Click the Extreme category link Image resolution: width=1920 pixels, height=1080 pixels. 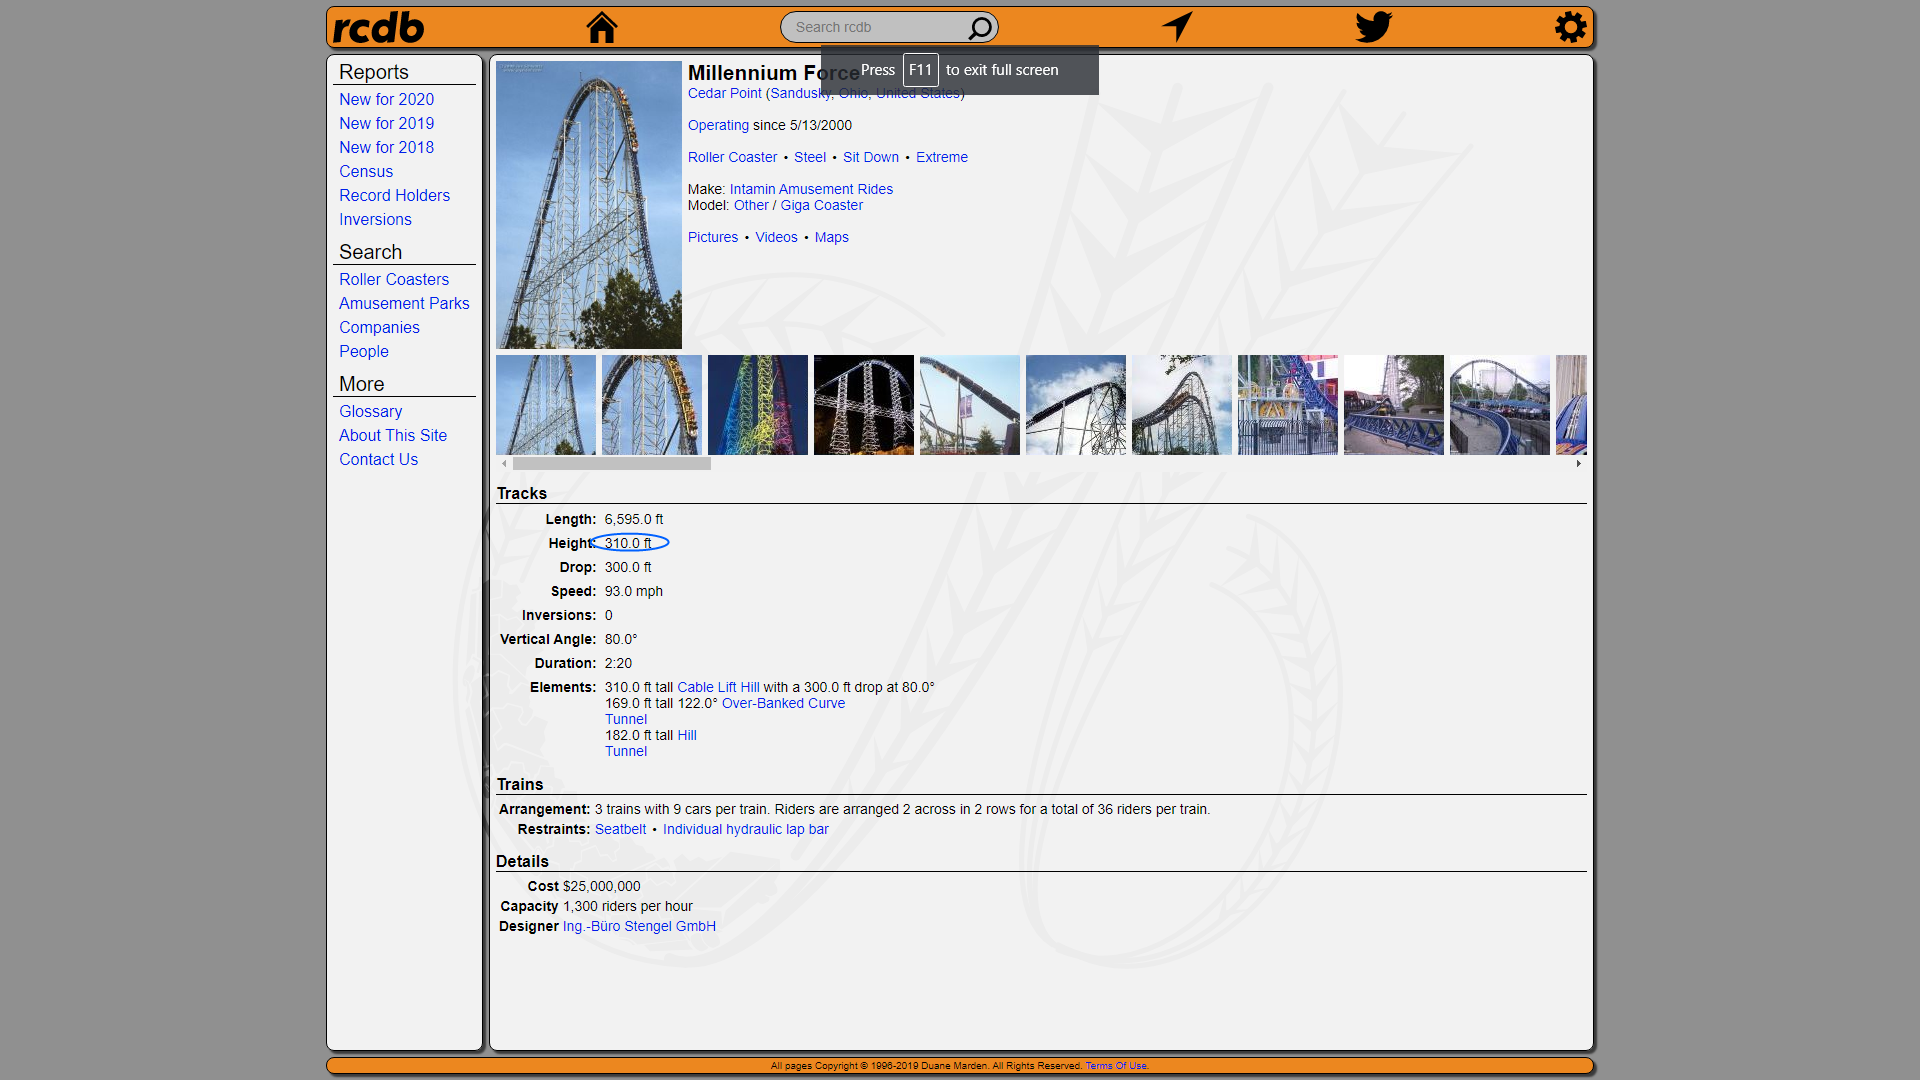[x=942, y=157]
